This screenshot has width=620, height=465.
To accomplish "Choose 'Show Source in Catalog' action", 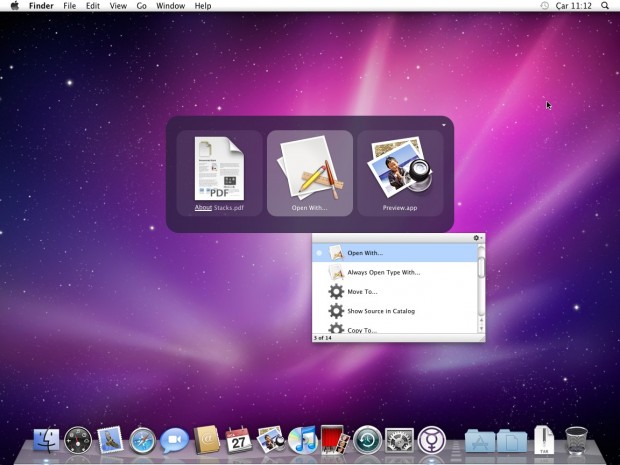I will click(395, 311).
